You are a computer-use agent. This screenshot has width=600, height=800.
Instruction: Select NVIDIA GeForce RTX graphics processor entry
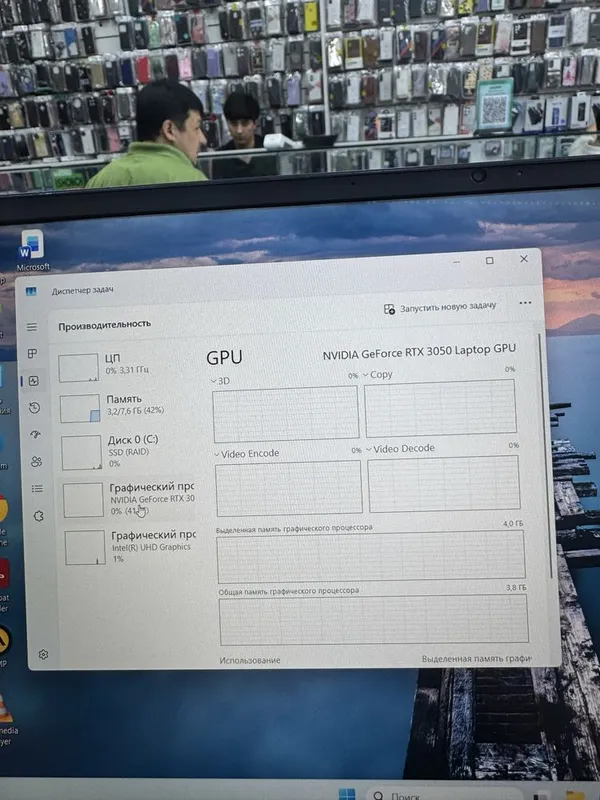[129, 499]
